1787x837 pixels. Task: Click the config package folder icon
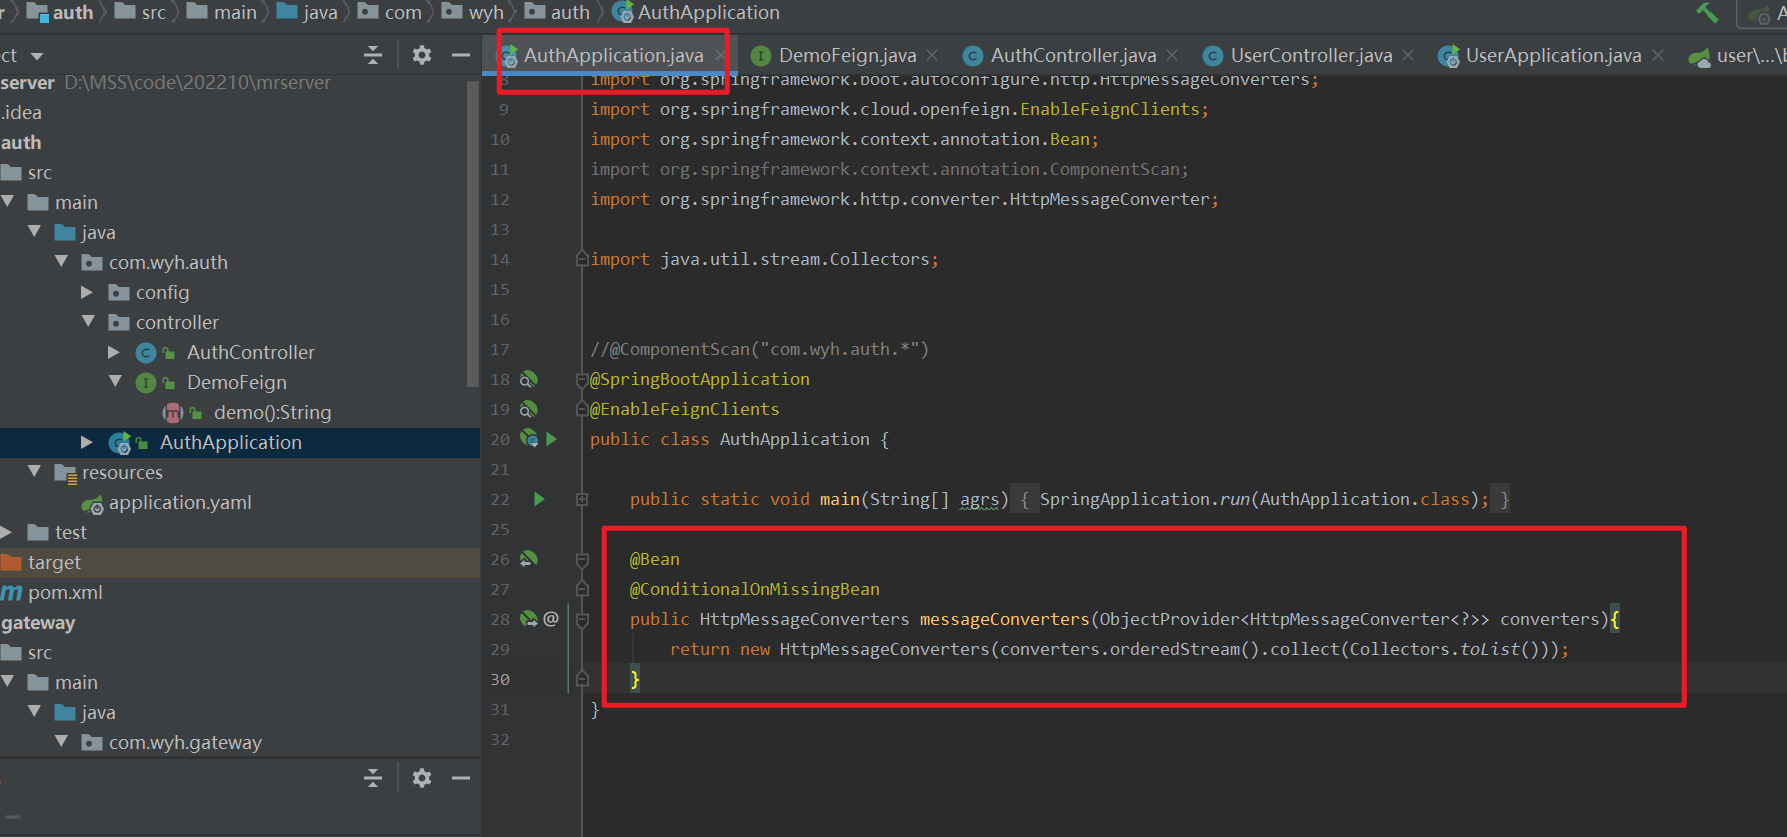[x=119, y=292]
